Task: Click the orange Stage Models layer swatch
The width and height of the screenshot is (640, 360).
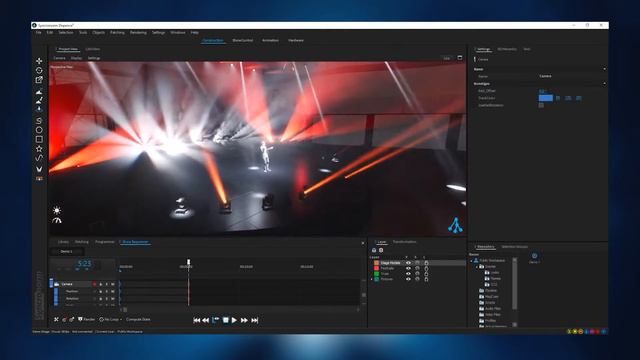Action: (x=376, y=263)
